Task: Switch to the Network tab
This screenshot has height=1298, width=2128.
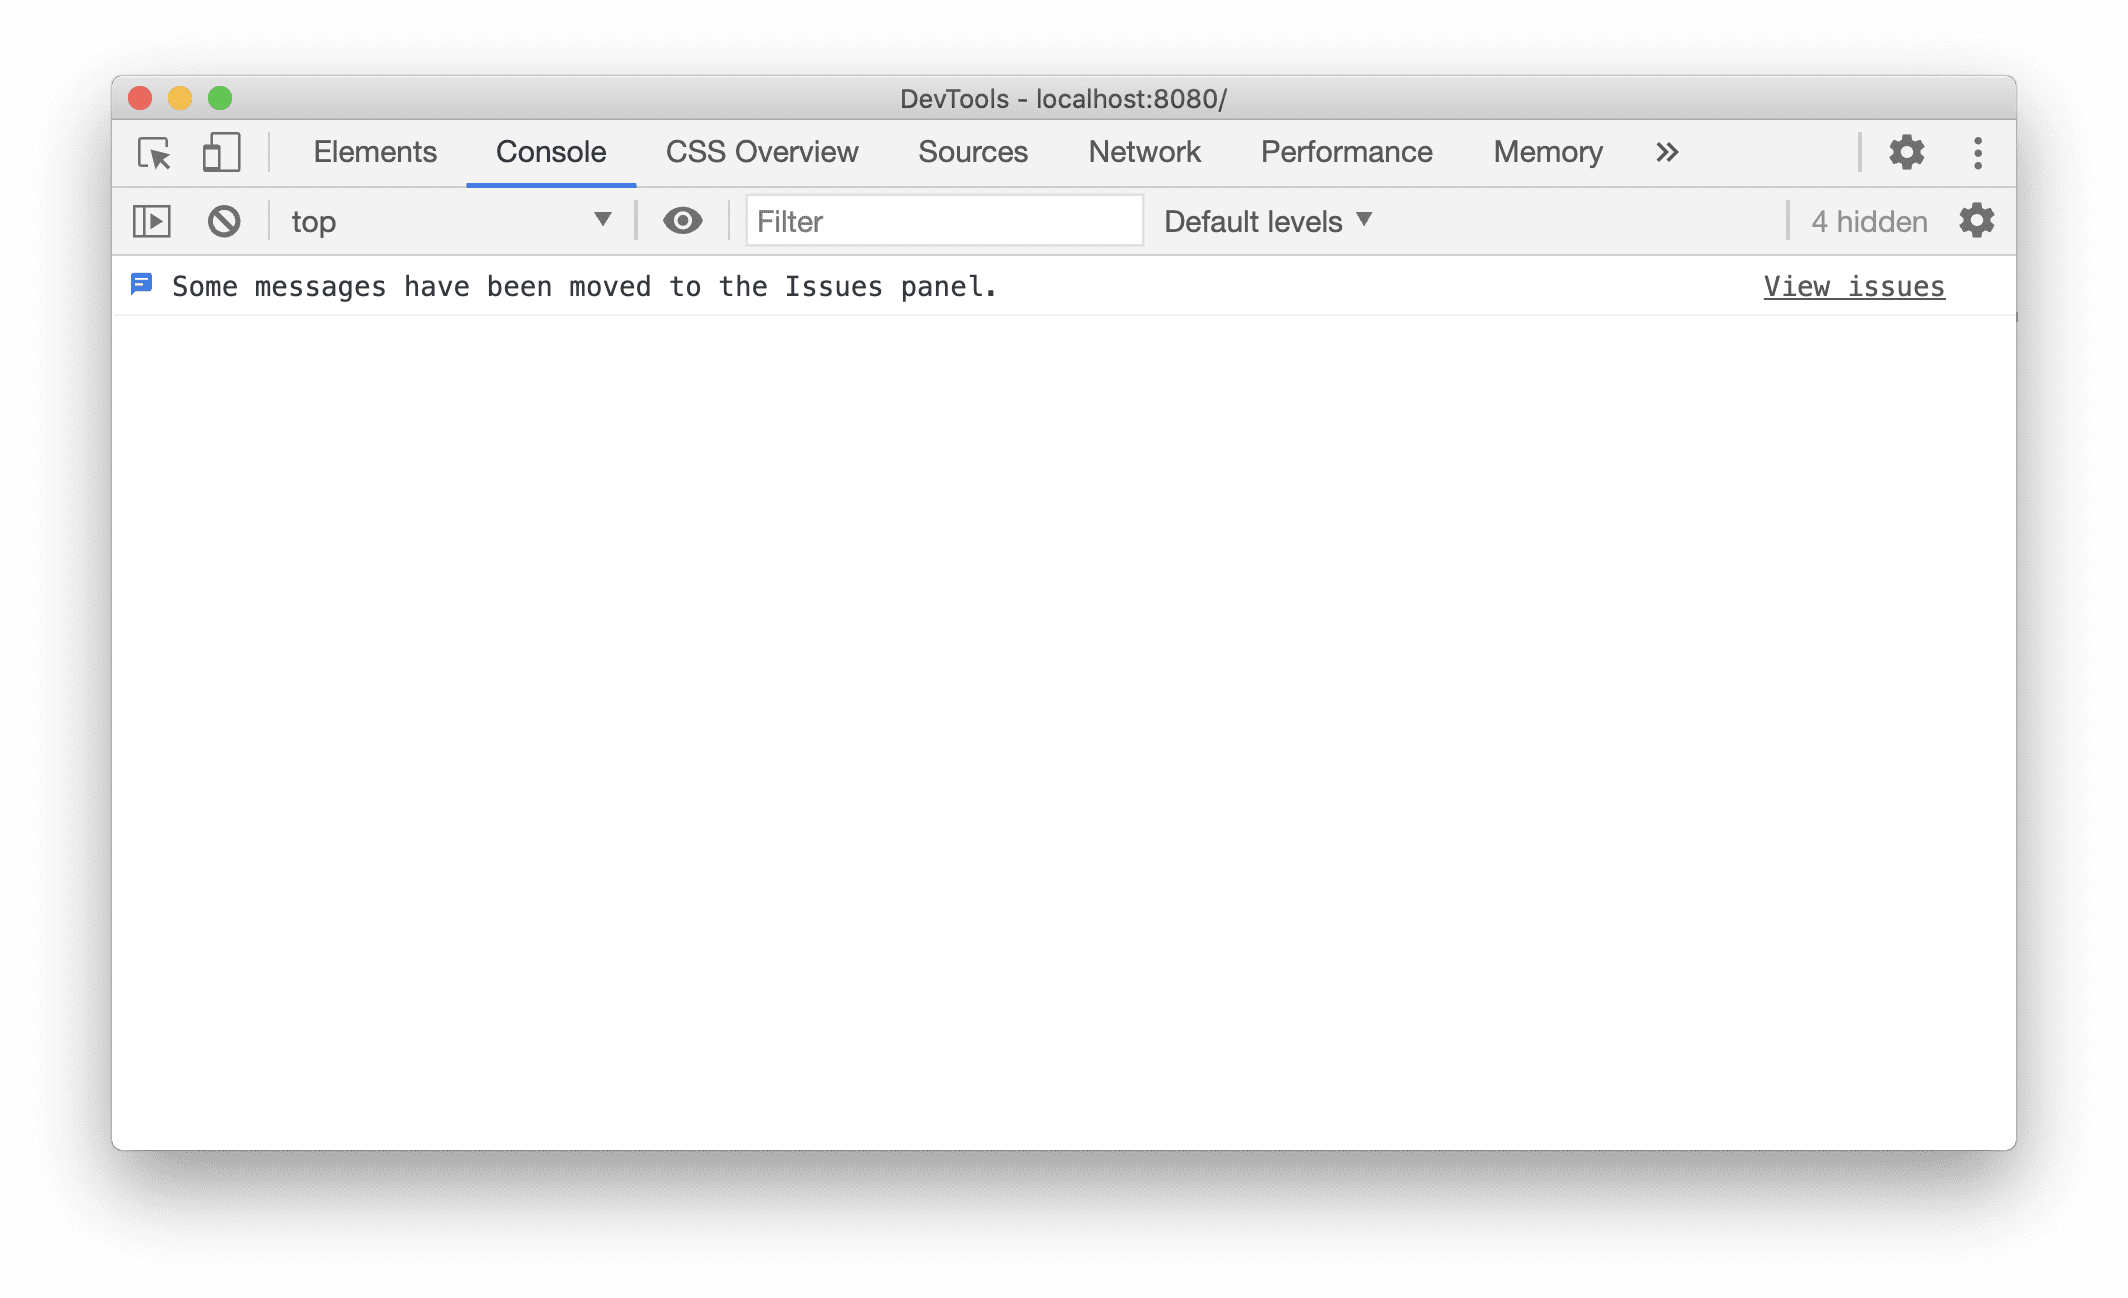Action: tap(1143, 150)
